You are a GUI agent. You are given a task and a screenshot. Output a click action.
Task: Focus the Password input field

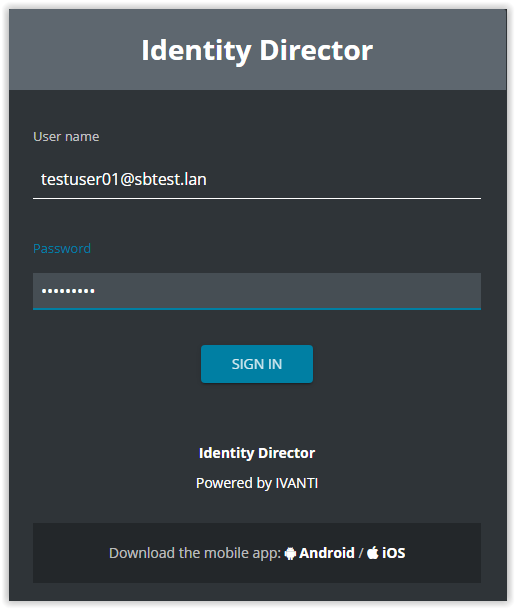pos(257,291)
